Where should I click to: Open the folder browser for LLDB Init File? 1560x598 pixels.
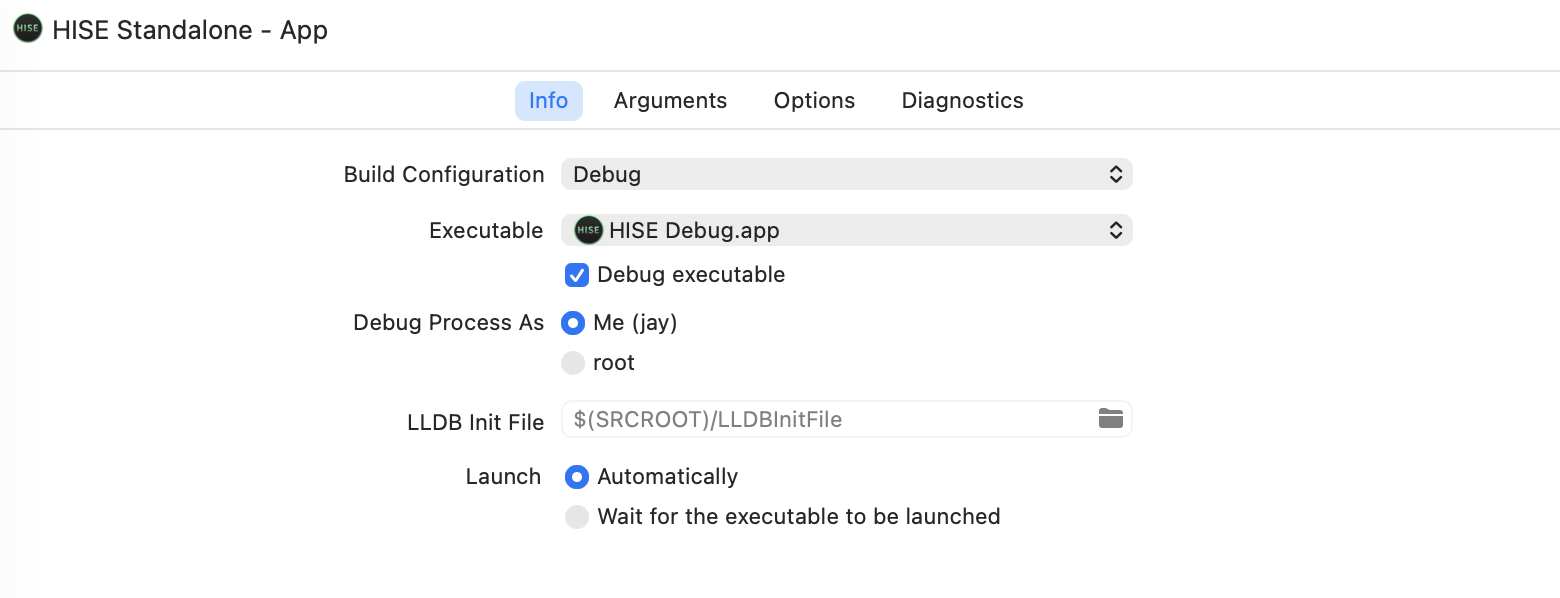pyautogui.click(x=1110, y=419)
